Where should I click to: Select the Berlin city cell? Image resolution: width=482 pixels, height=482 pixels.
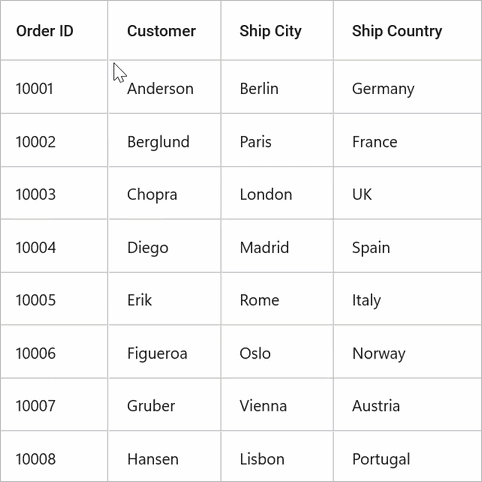pos(277,87)
